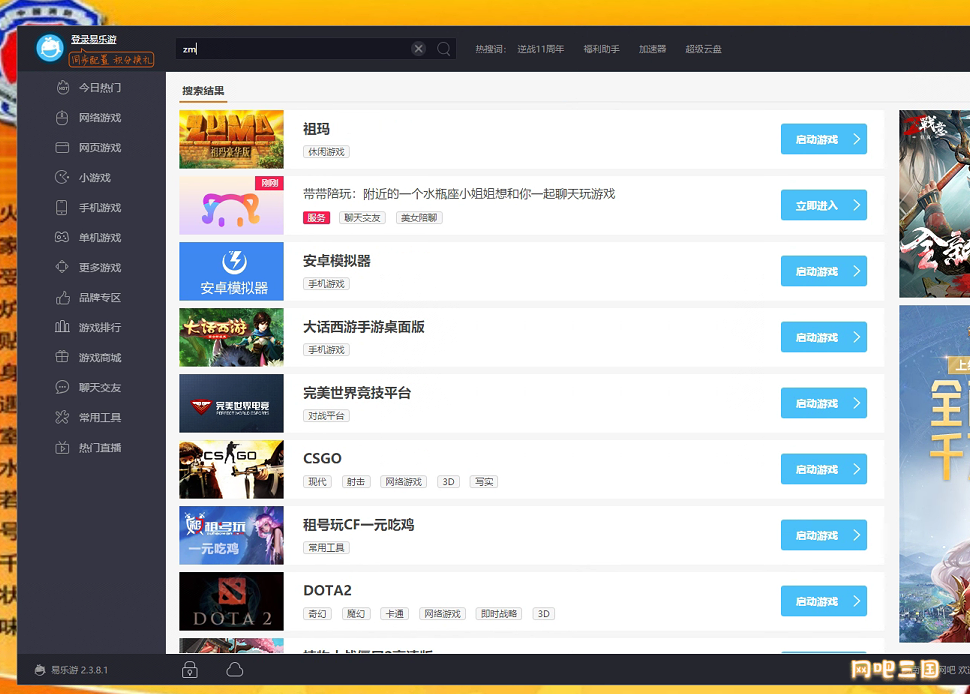
Task: Focus the search input field
Action: [x=294, y=49]
